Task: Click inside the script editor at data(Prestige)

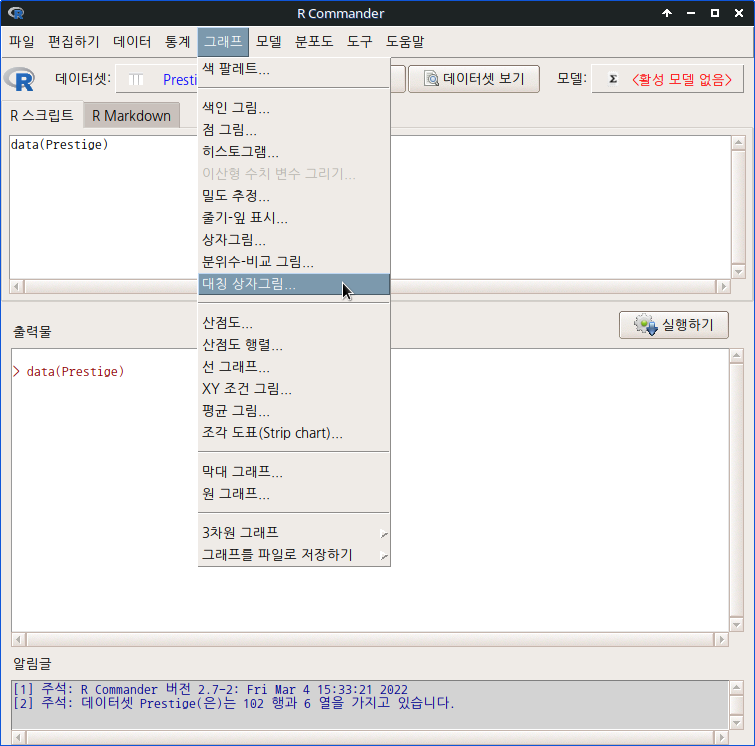Action: click(60, 144)
